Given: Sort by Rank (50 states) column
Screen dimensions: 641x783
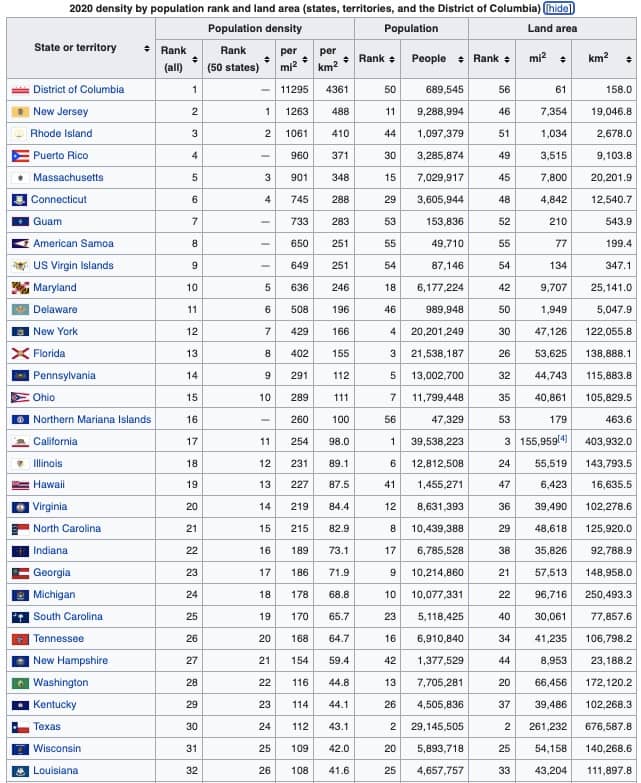Looking at the screenshot, I should (267, 59).
